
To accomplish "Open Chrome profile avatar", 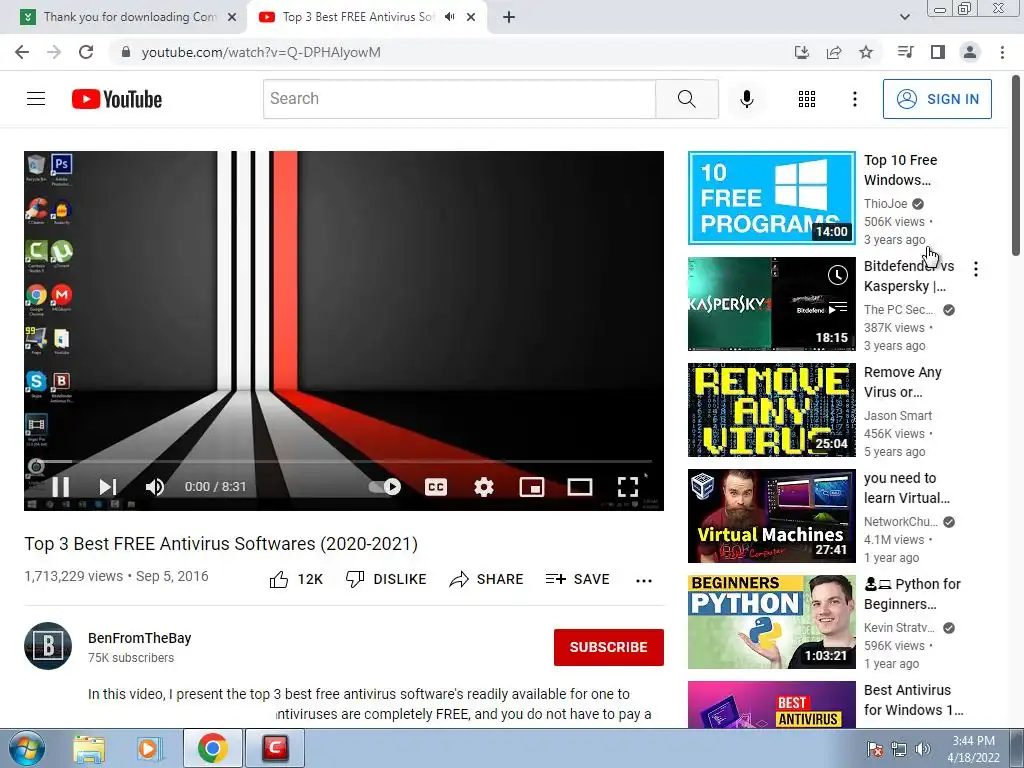I will click(x=970, y=52).
